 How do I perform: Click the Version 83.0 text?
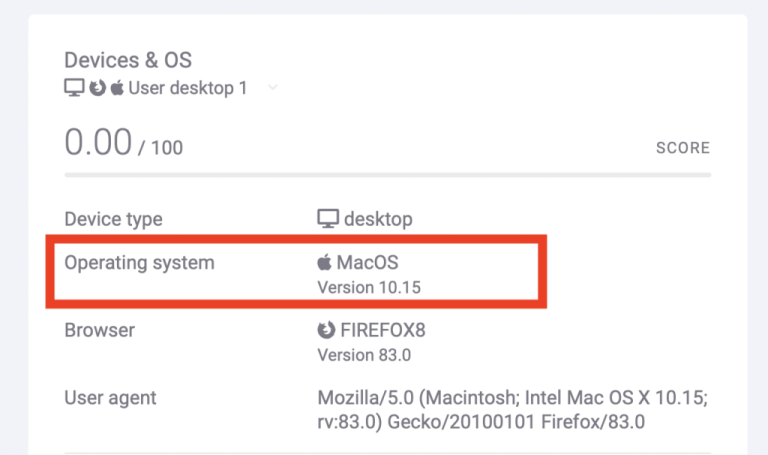click(x=364, y=354)
